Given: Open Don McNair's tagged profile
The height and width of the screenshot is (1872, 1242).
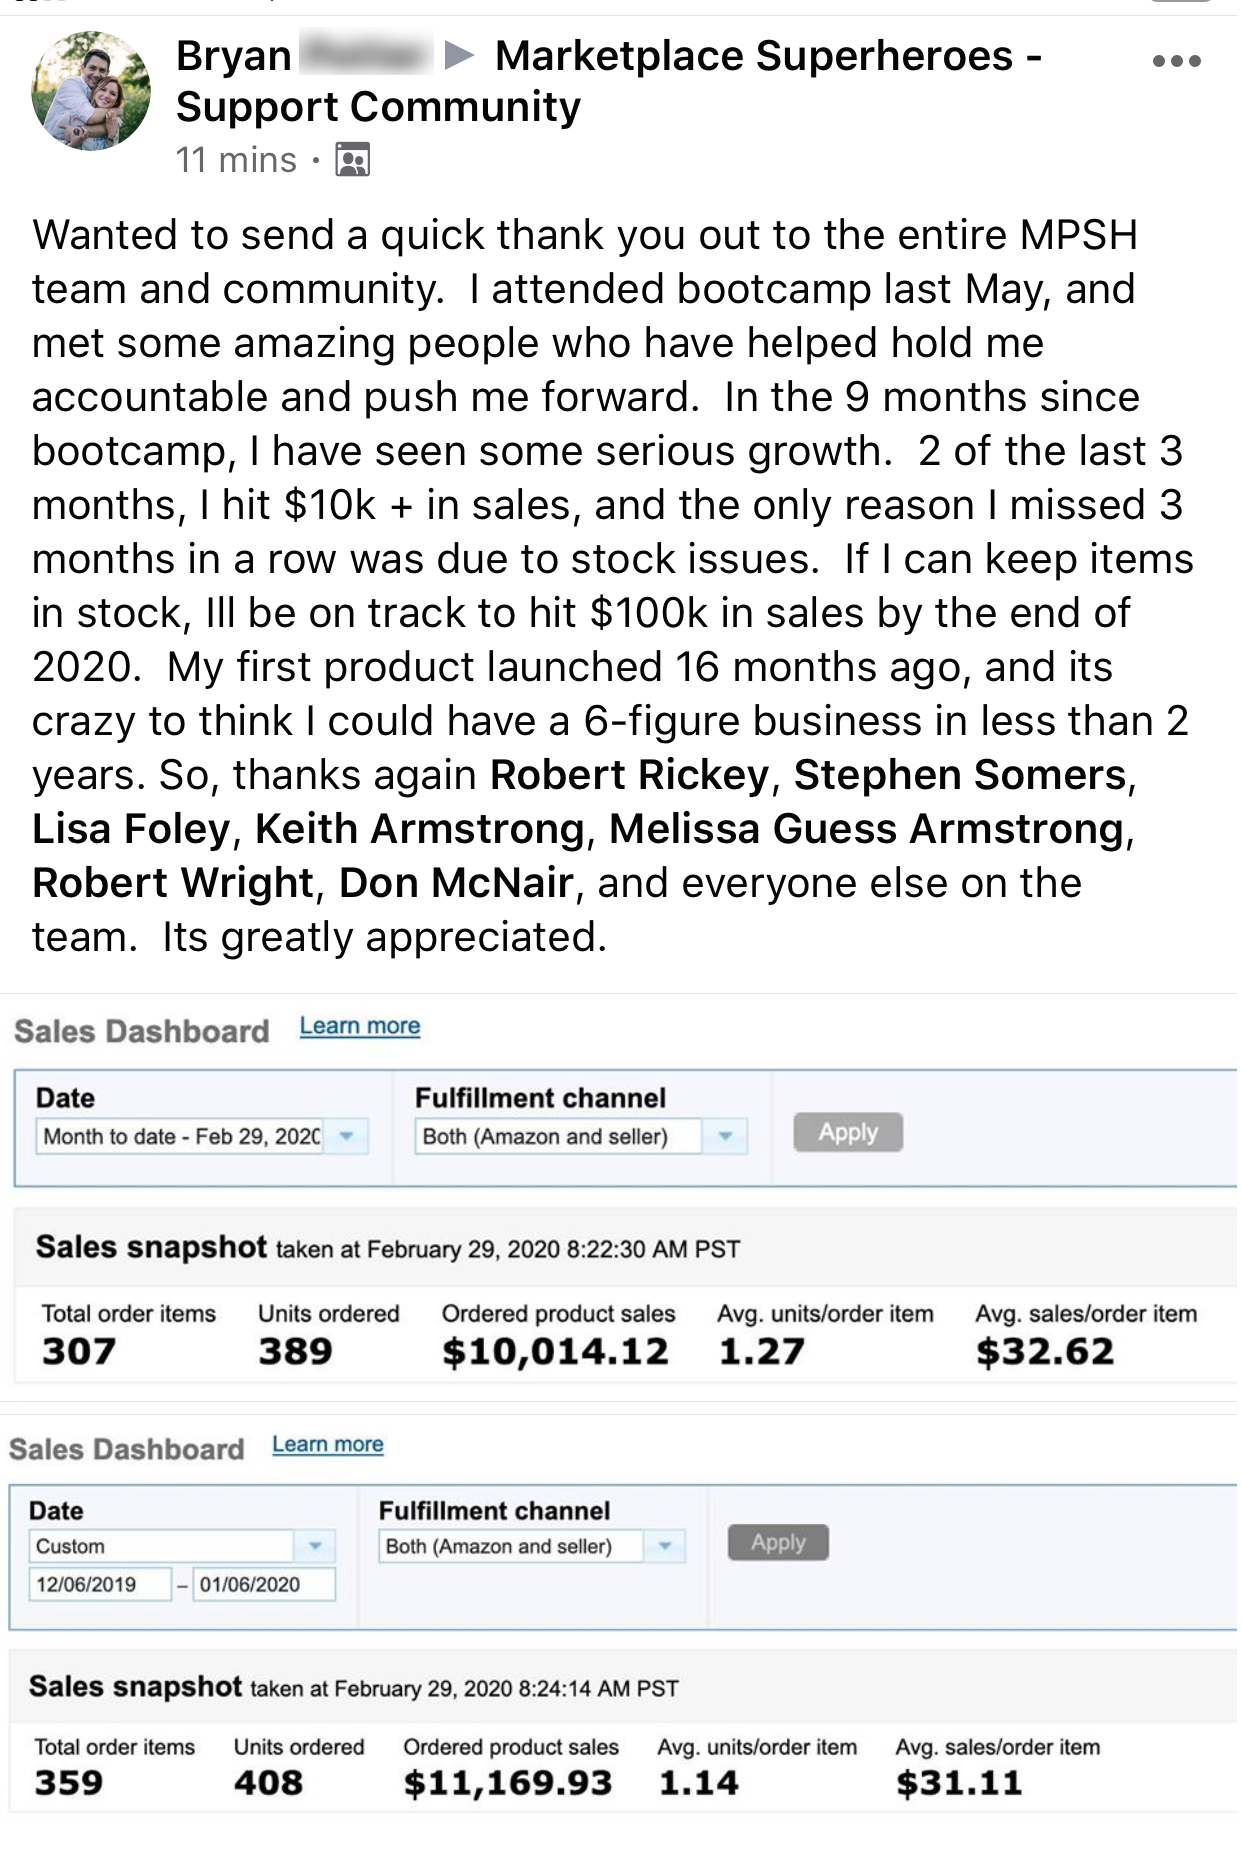Looking at the screenshot, I should point(456,883).
